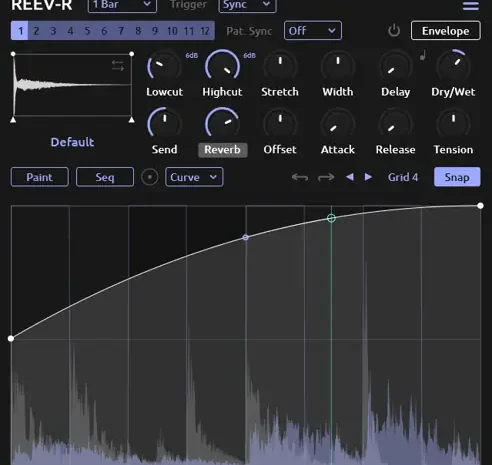Click the purple curve midpoint handle
Viewport: 492px width, 465px height.
click(x=246, y=237)
